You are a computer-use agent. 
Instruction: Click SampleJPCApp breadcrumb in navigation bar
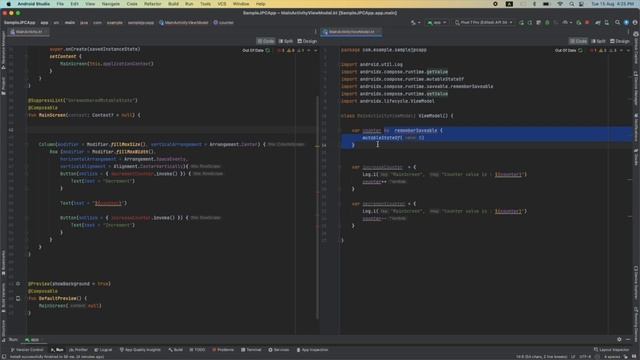19,22
